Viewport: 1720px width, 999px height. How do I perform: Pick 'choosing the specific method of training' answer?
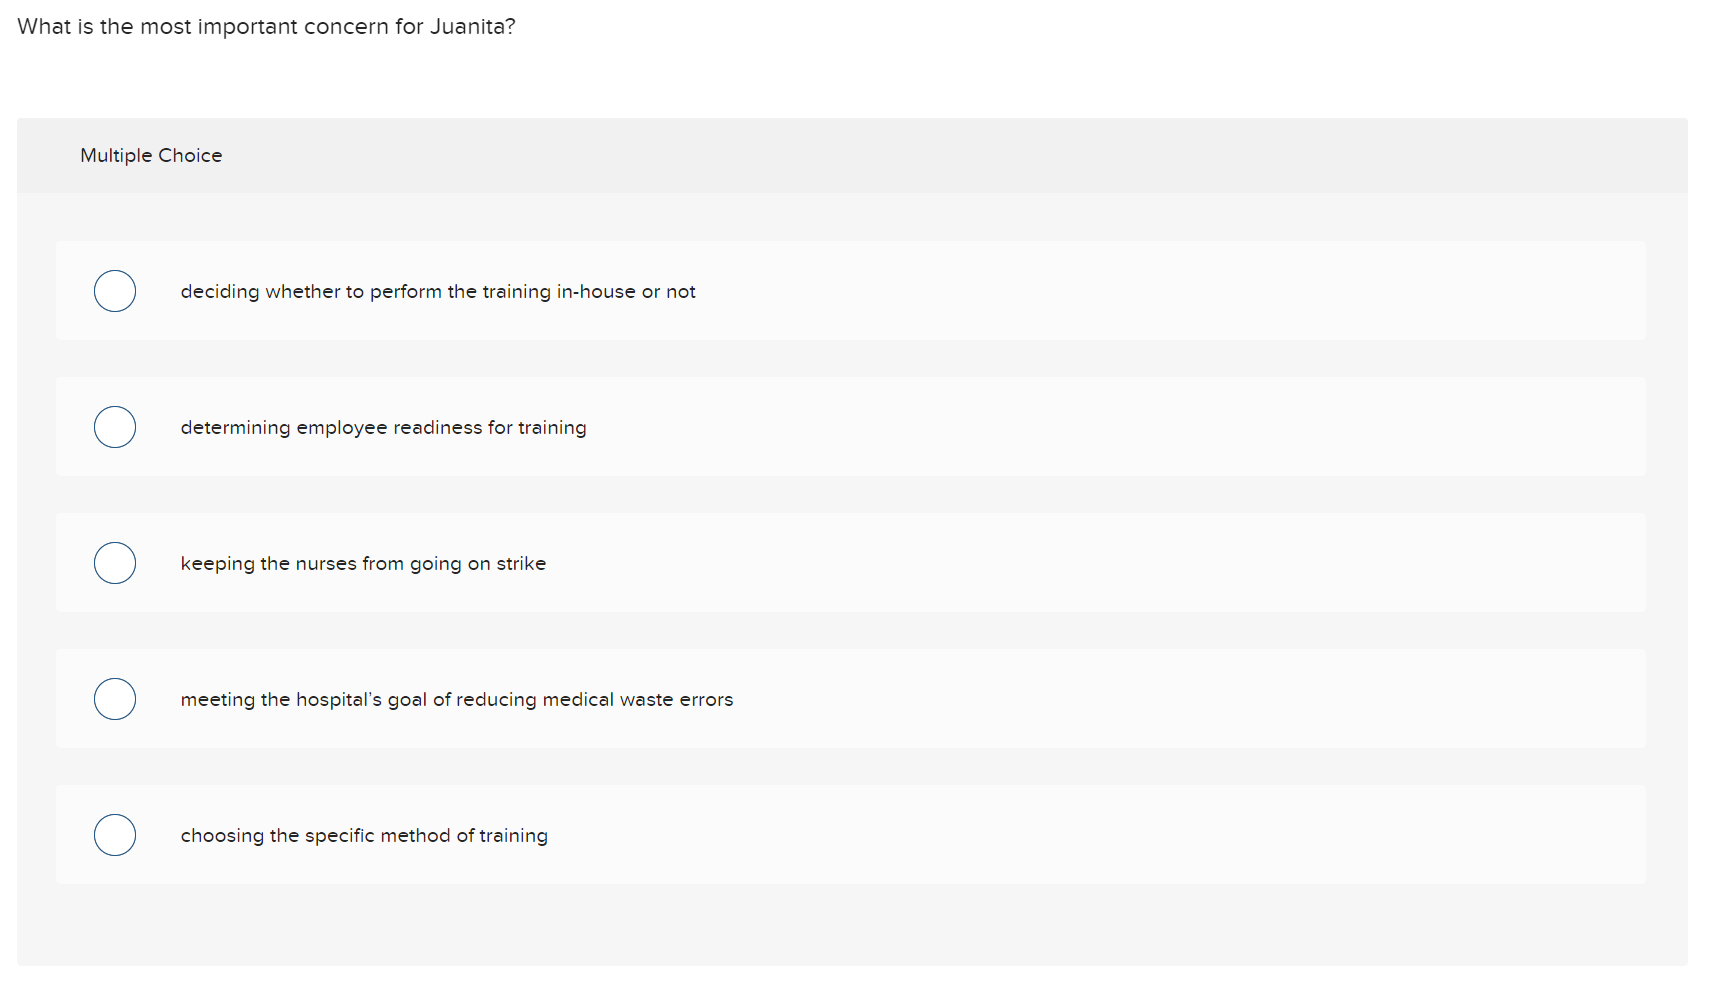115,835
